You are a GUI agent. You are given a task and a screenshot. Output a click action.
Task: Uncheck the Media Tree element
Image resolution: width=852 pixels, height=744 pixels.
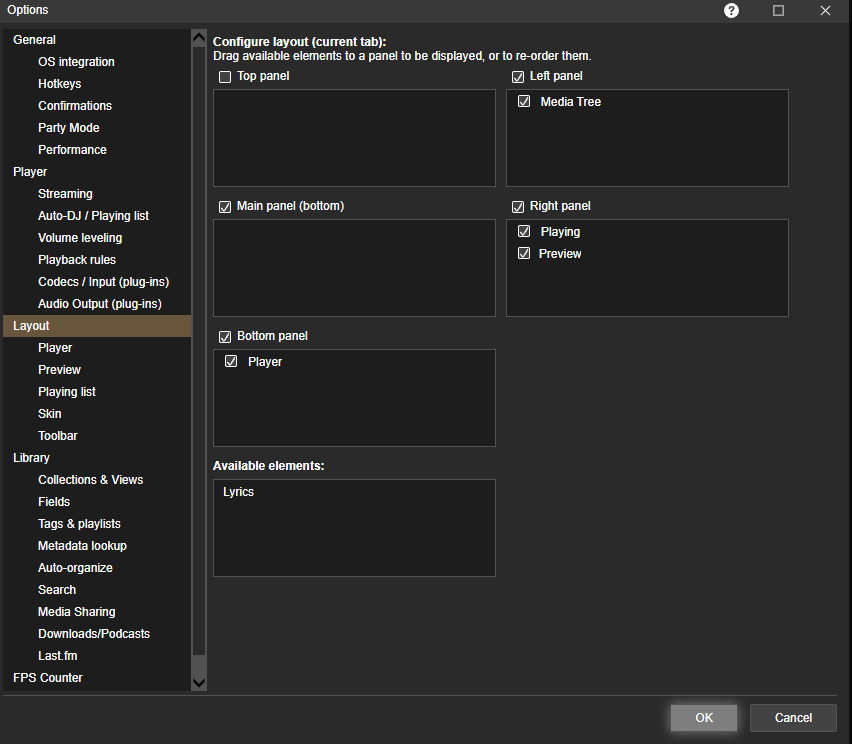[x=524, y=102]
